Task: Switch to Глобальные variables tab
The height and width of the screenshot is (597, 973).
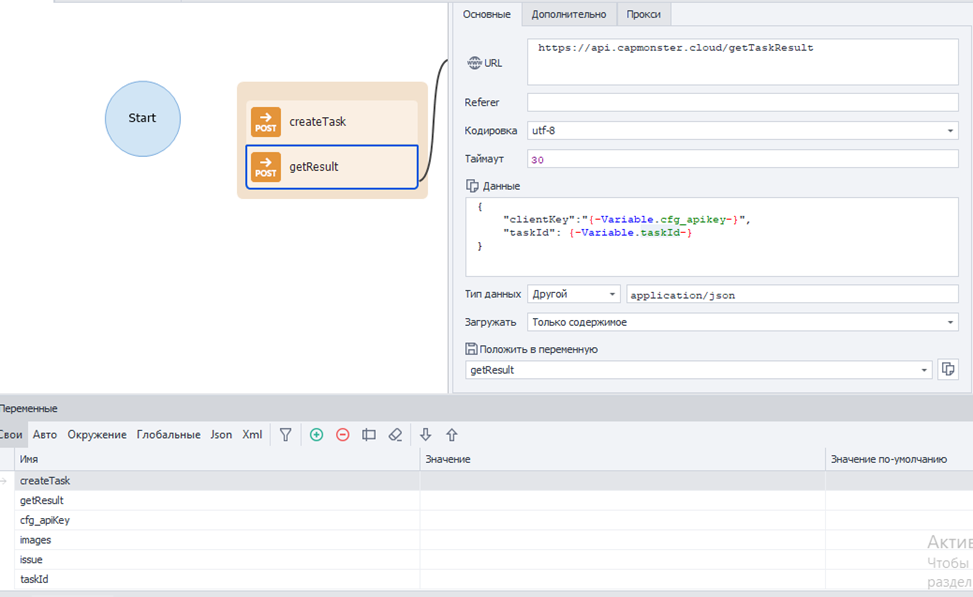Action: click(x=168, y=435)
